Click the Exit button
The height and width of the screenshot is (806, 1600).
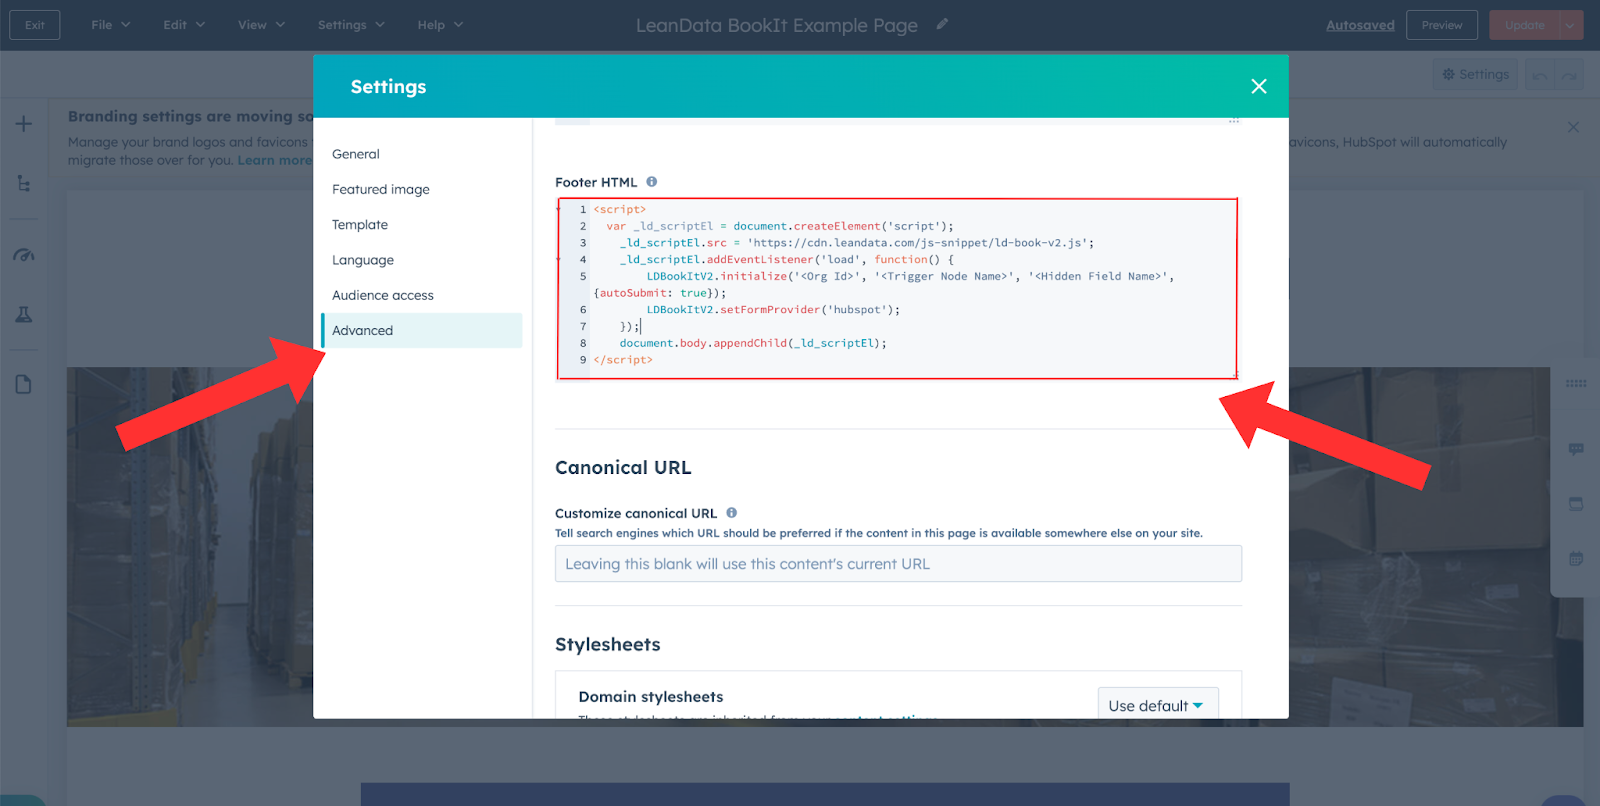click(x=35, y=25)
